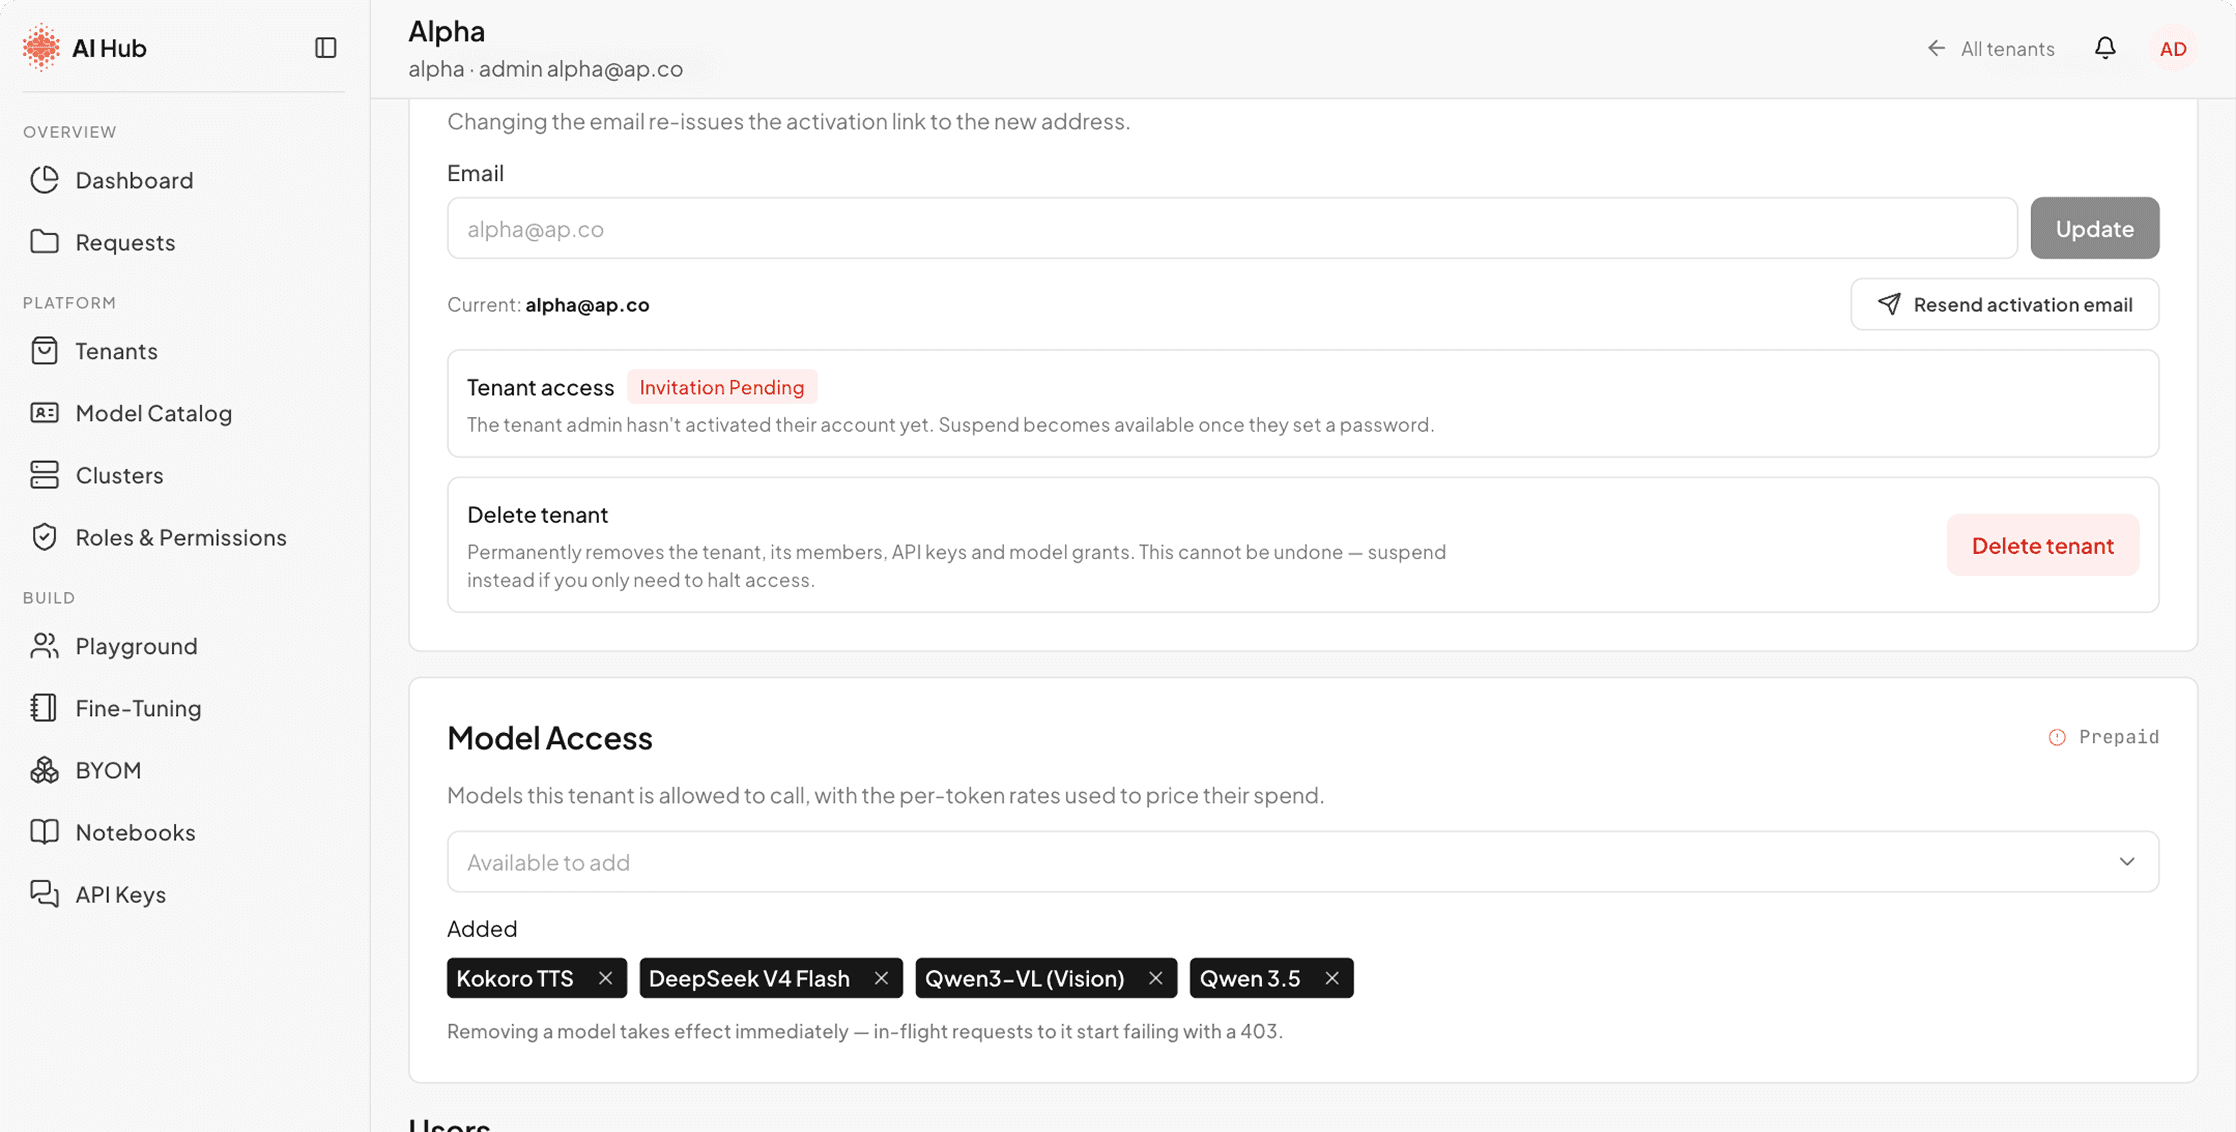Click the paper plane send icon
Viewport: 2236px width, 1132px height.
[1888, 304]
